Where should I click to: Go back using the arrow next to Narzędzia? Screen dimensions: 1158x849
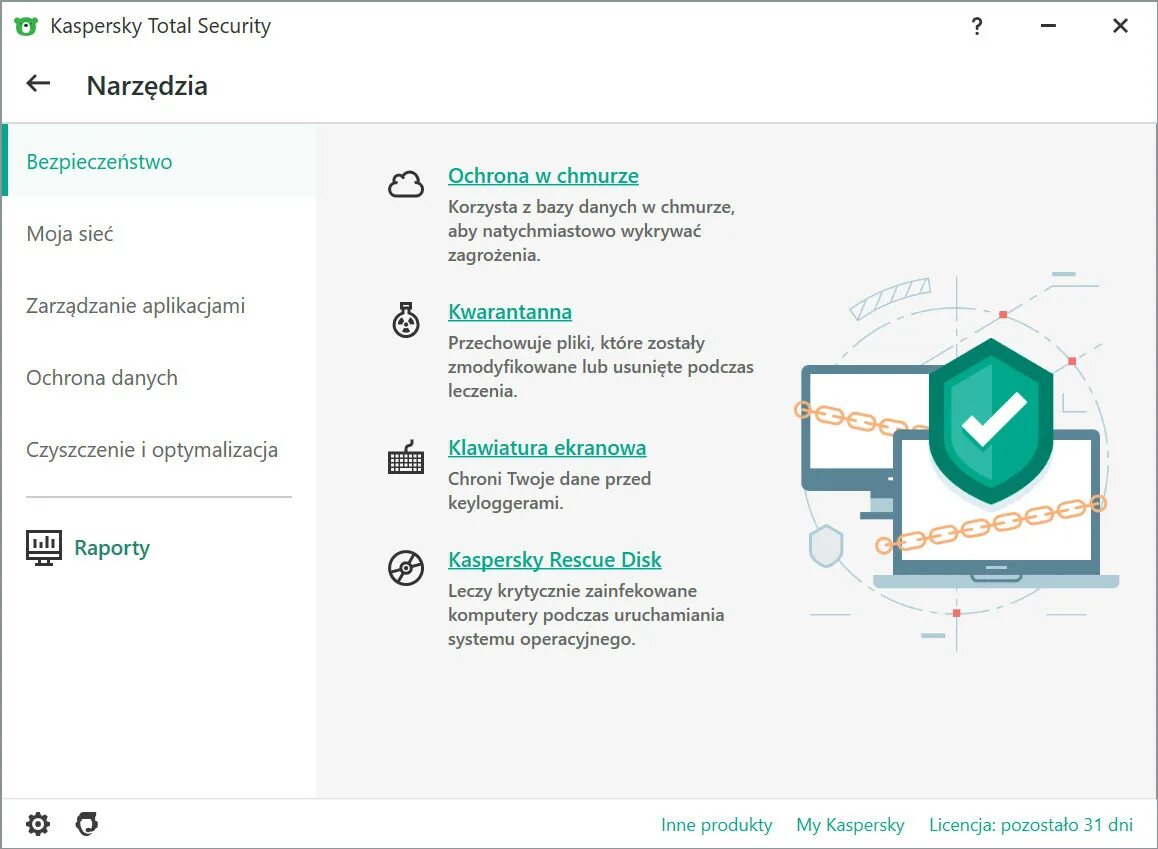[38, 83]
